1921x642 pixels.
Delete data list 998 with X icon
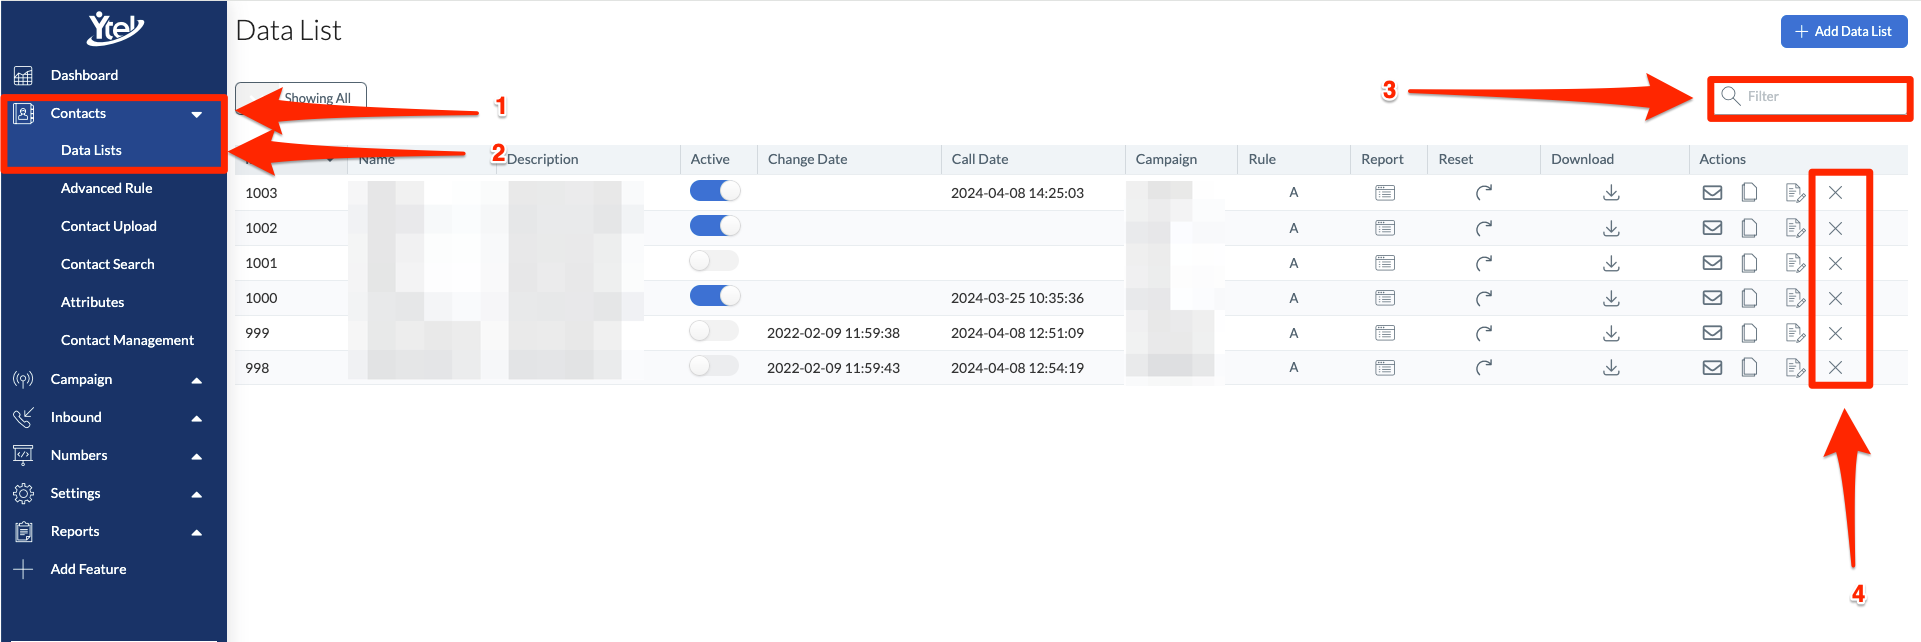point(1835,368)
